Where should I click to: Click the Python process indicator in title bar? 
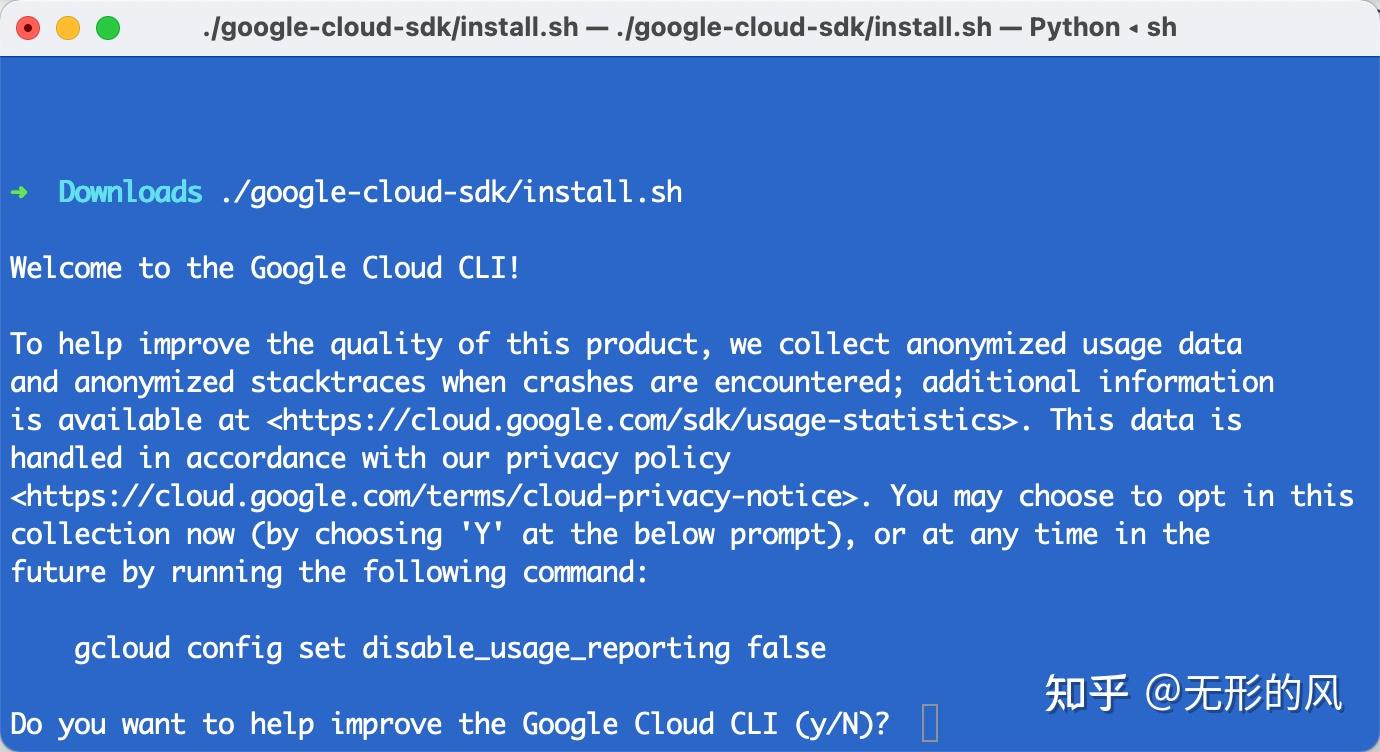[x=1077, y=27]
